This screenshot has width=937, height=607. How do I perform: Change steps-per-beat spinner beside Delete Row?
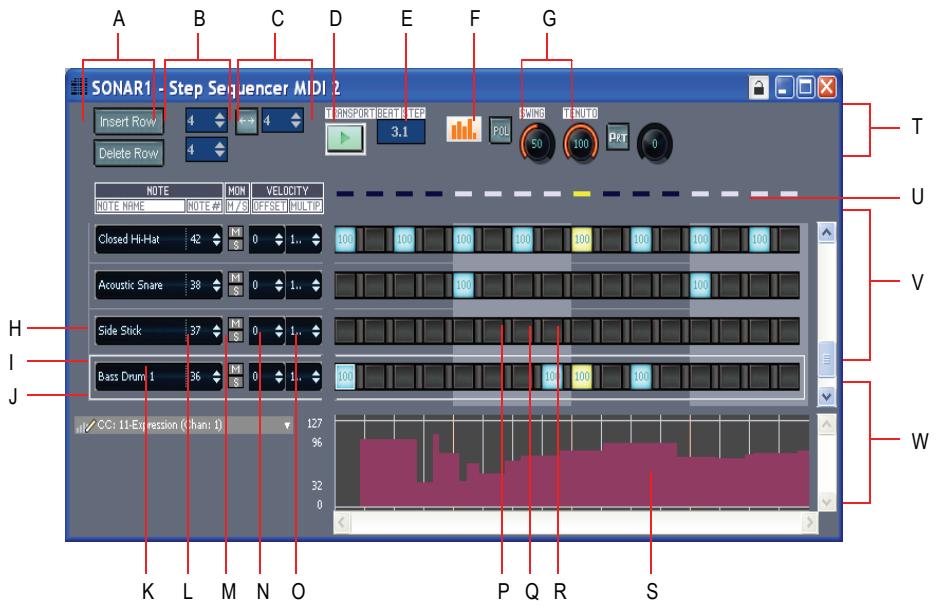click(206, 149)
